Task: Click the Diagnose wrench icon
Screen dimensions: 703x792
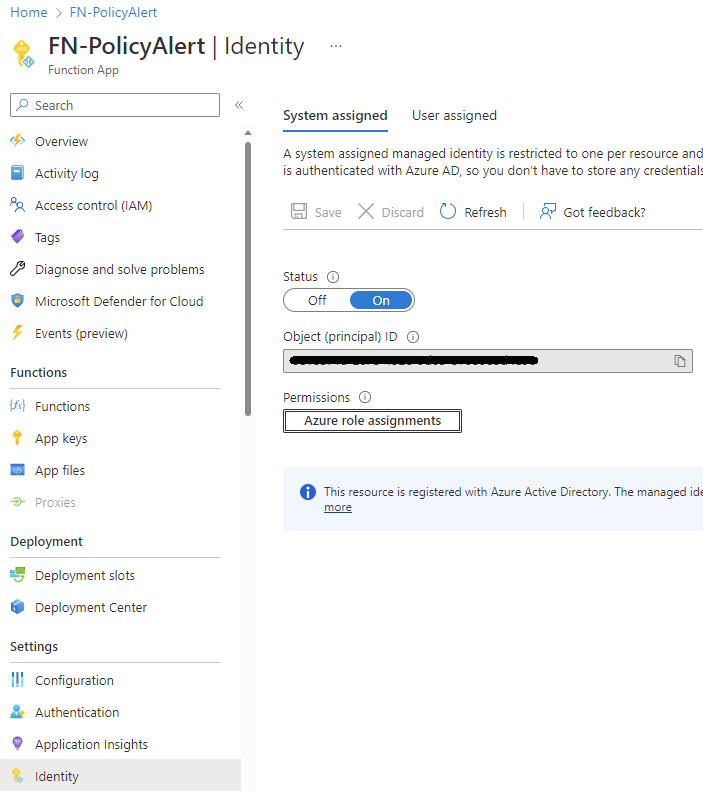Action: point(18,269)
